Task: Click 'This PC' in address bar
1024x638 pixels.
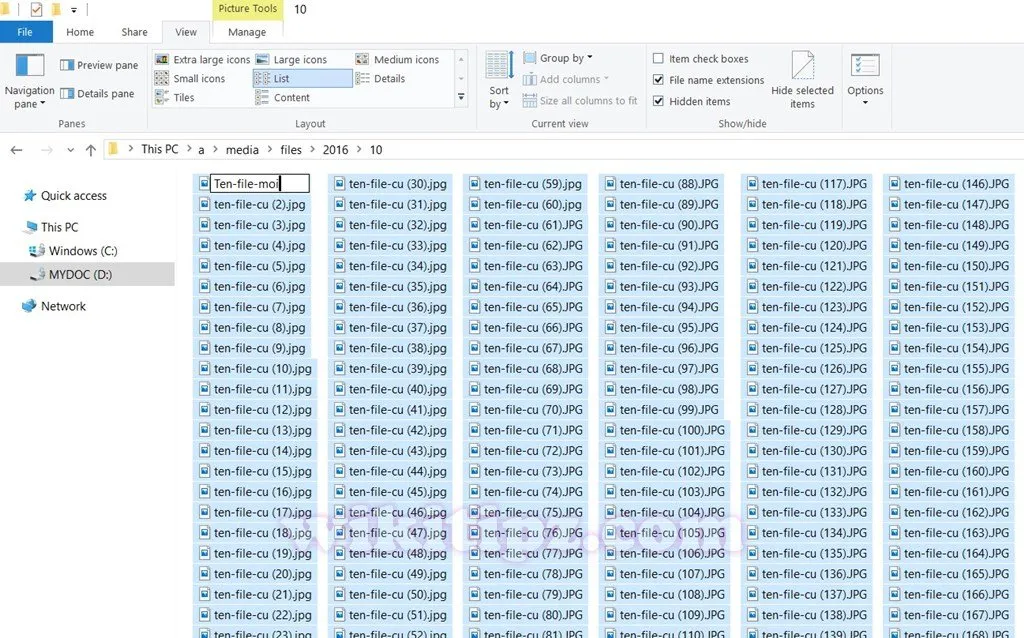Action: 159,150
